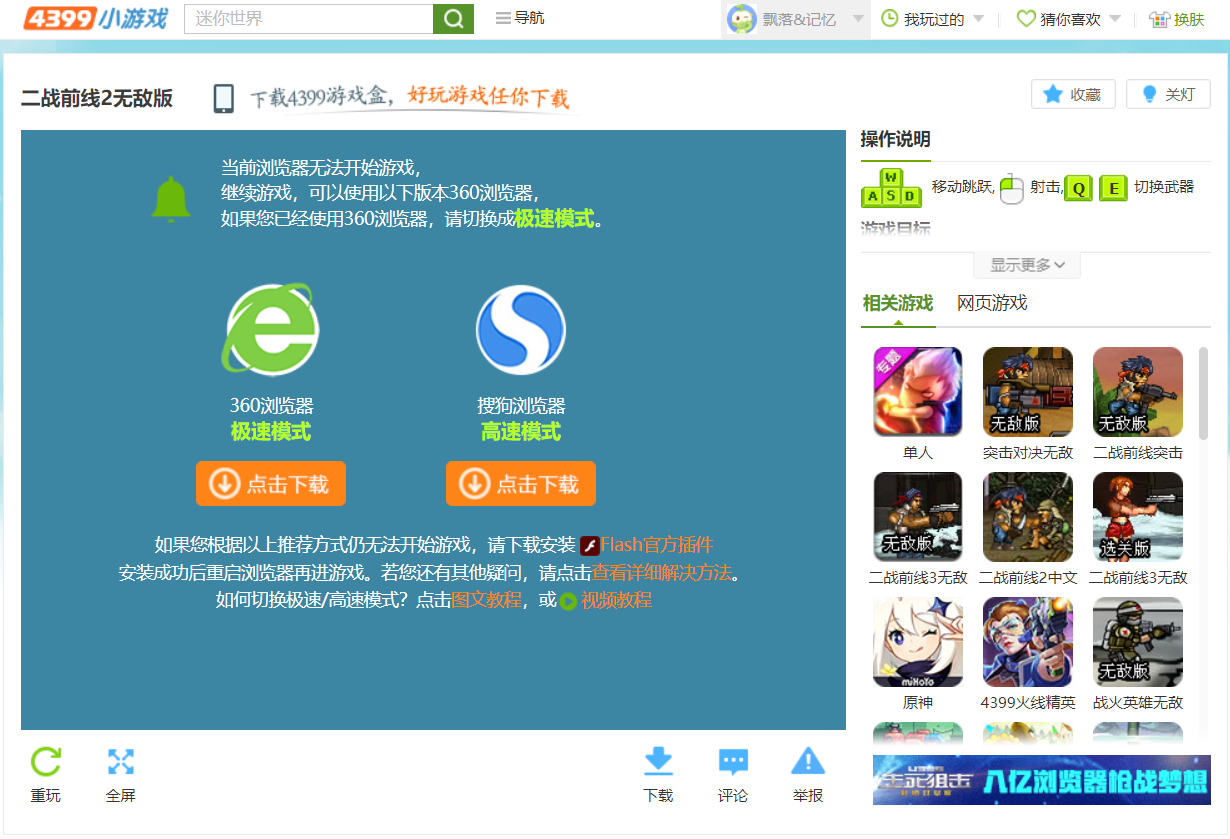Viewport: 1230px width, 839px height.
Task: Expand the 显示更多 section
Action: pyautogui.click(x=1027, y=265)
